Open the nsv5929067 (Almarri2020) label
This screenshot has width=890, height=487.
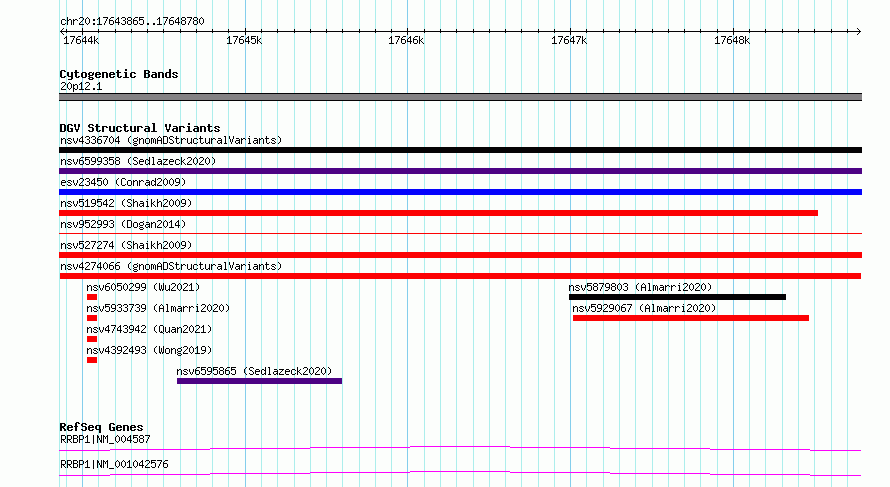(644, 308)
